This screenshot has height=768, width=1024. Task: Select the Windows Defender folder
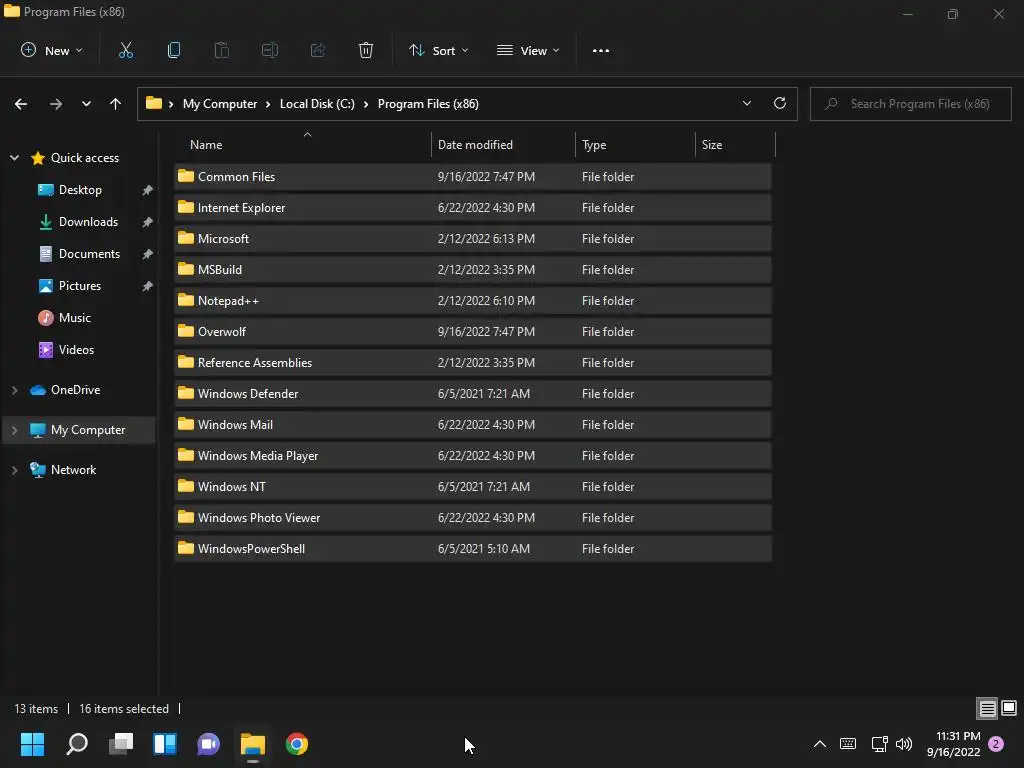473,394
